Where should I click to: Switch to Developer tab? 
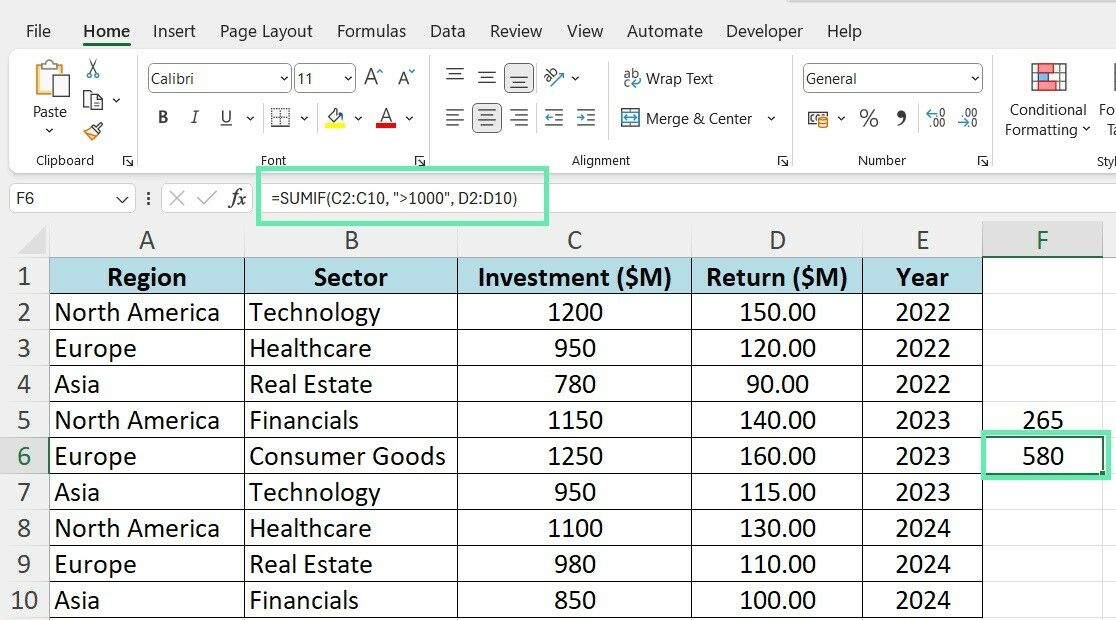click(764, 31)
